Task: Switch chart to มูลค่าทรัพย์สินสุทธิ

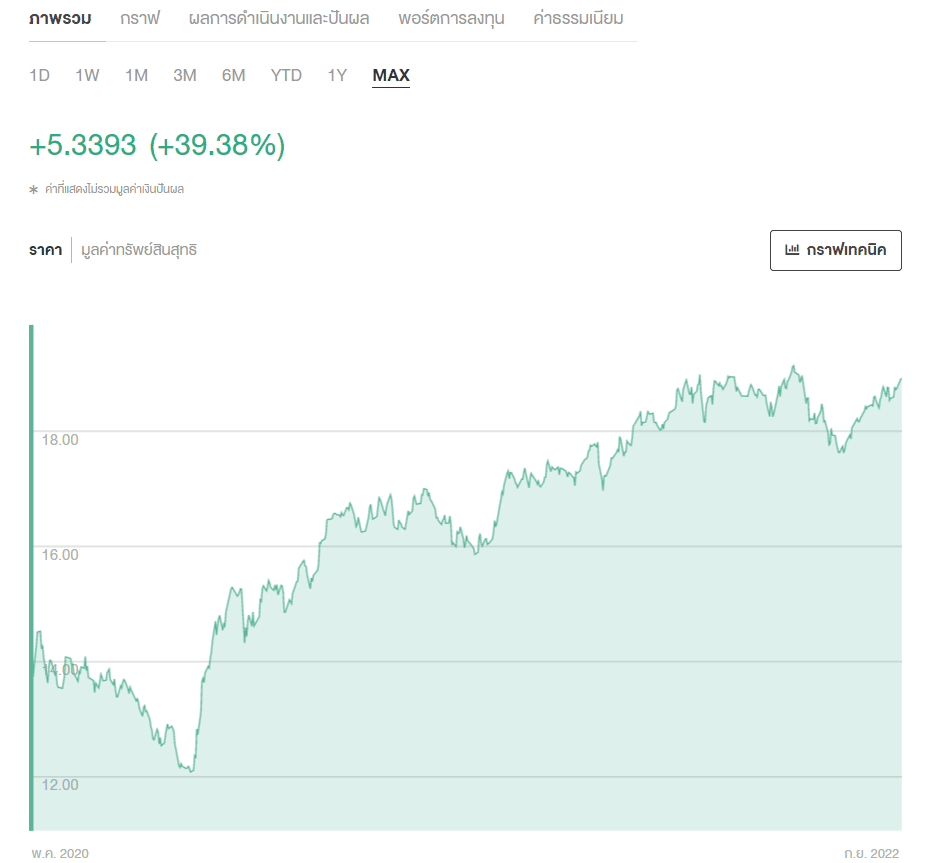Action: tap(139, 250)
